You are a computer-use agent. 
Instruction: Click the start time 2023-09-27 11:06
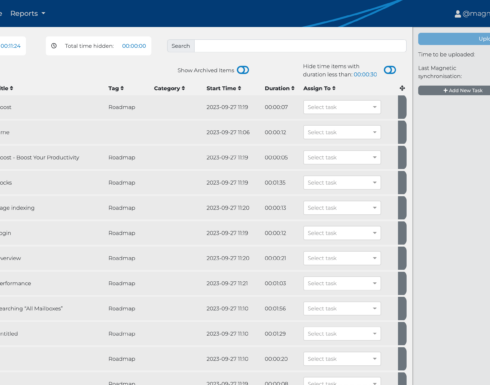coord(228,132)
